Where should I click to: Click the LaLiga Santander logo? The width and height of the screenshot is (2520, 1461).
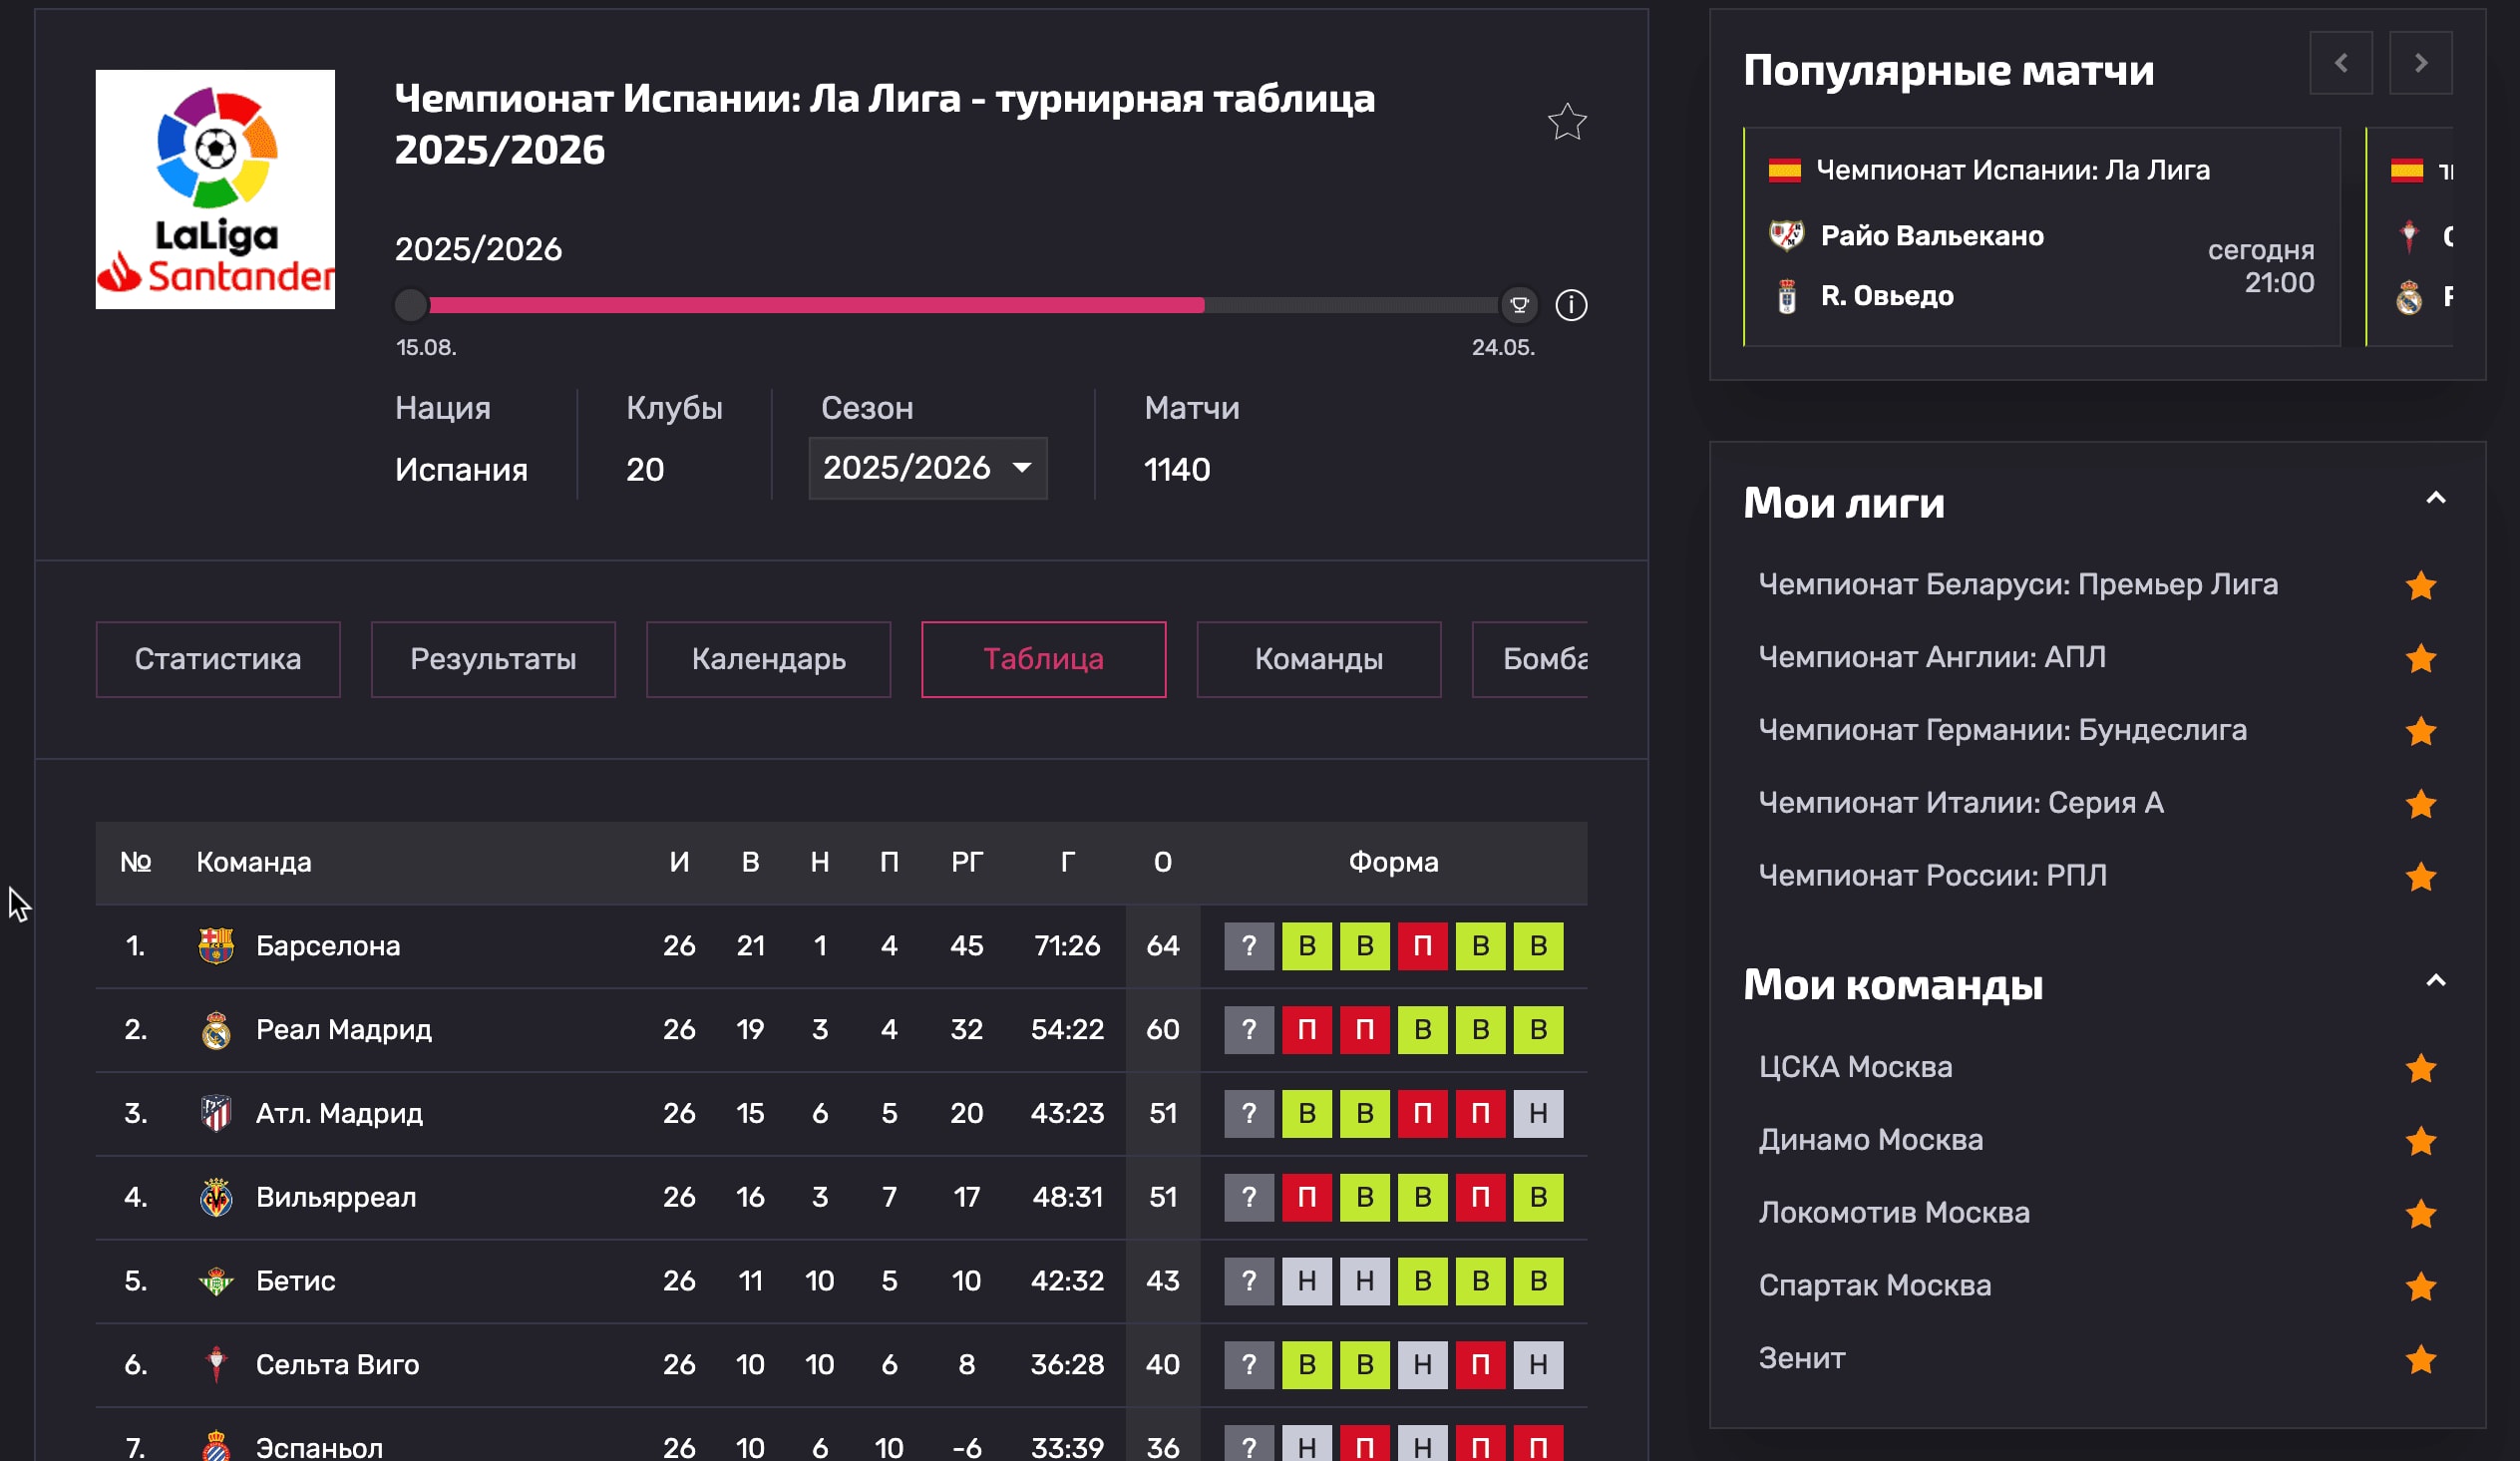215,189
